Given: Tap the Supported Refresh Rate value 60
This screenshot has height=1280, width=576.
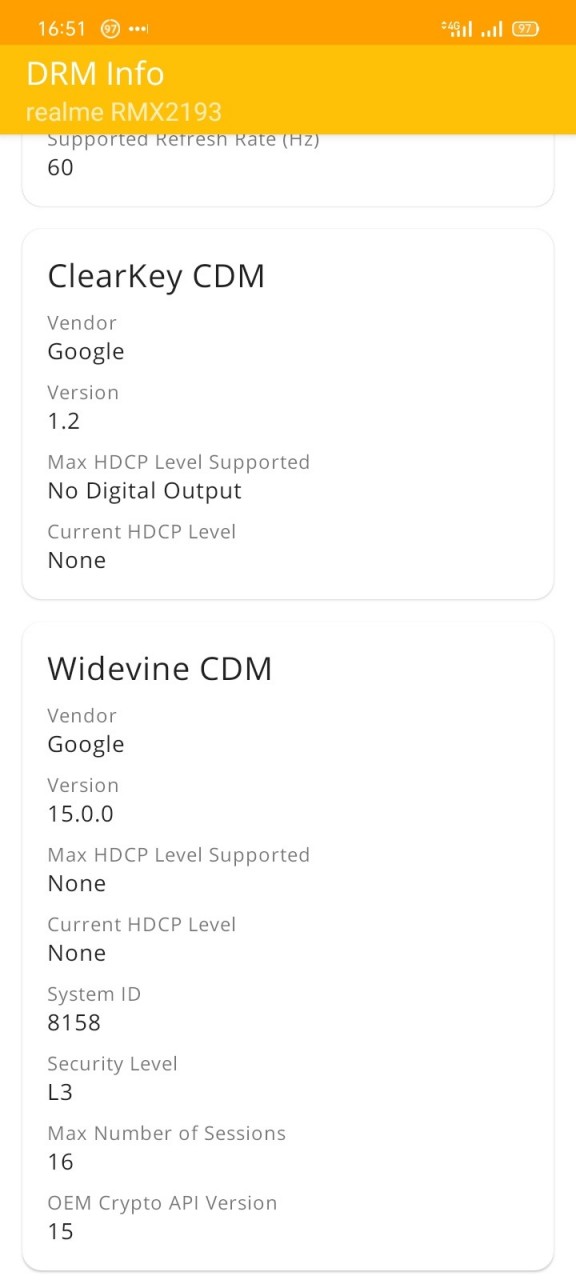Looking at the screenshot, I should (x=60, y=167).
